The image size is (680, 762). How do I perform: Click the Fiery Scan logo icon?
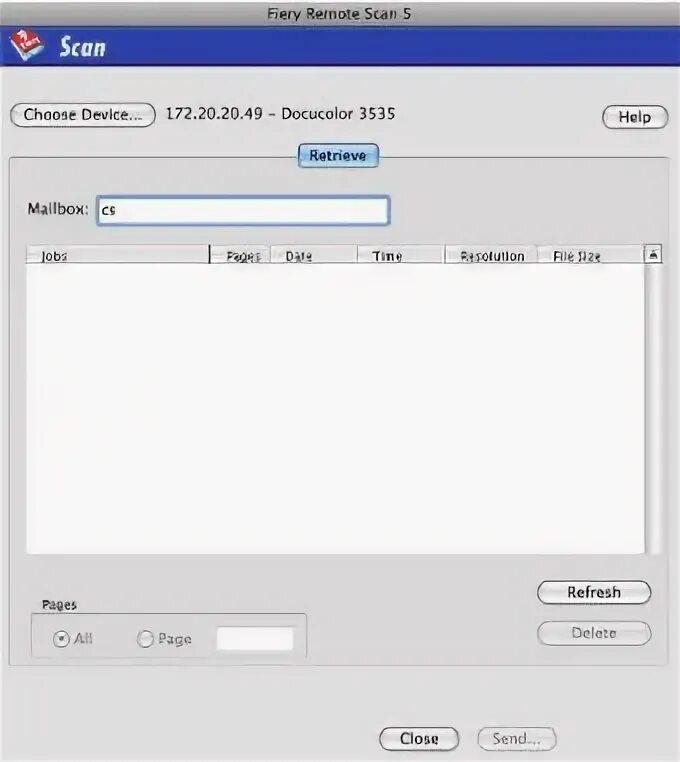(x=27, y=45)
